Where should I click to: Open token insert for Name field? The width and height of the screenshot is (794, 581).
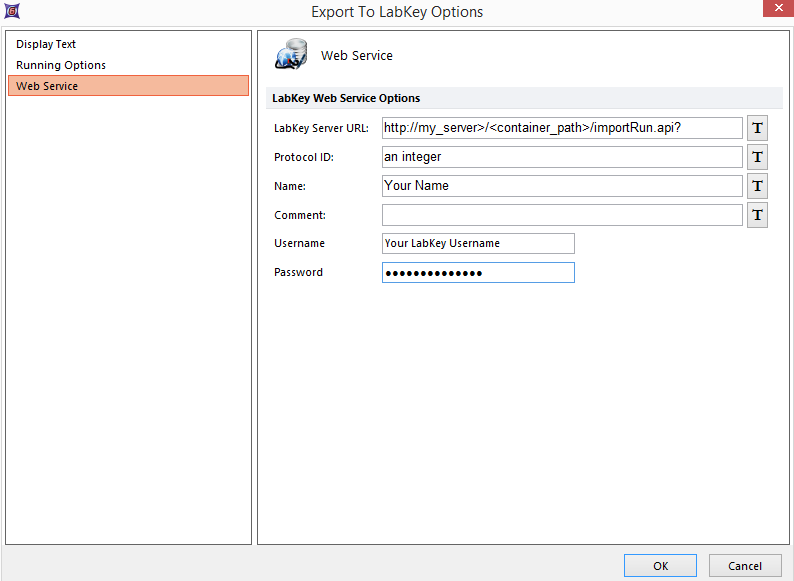coord(757,186)
